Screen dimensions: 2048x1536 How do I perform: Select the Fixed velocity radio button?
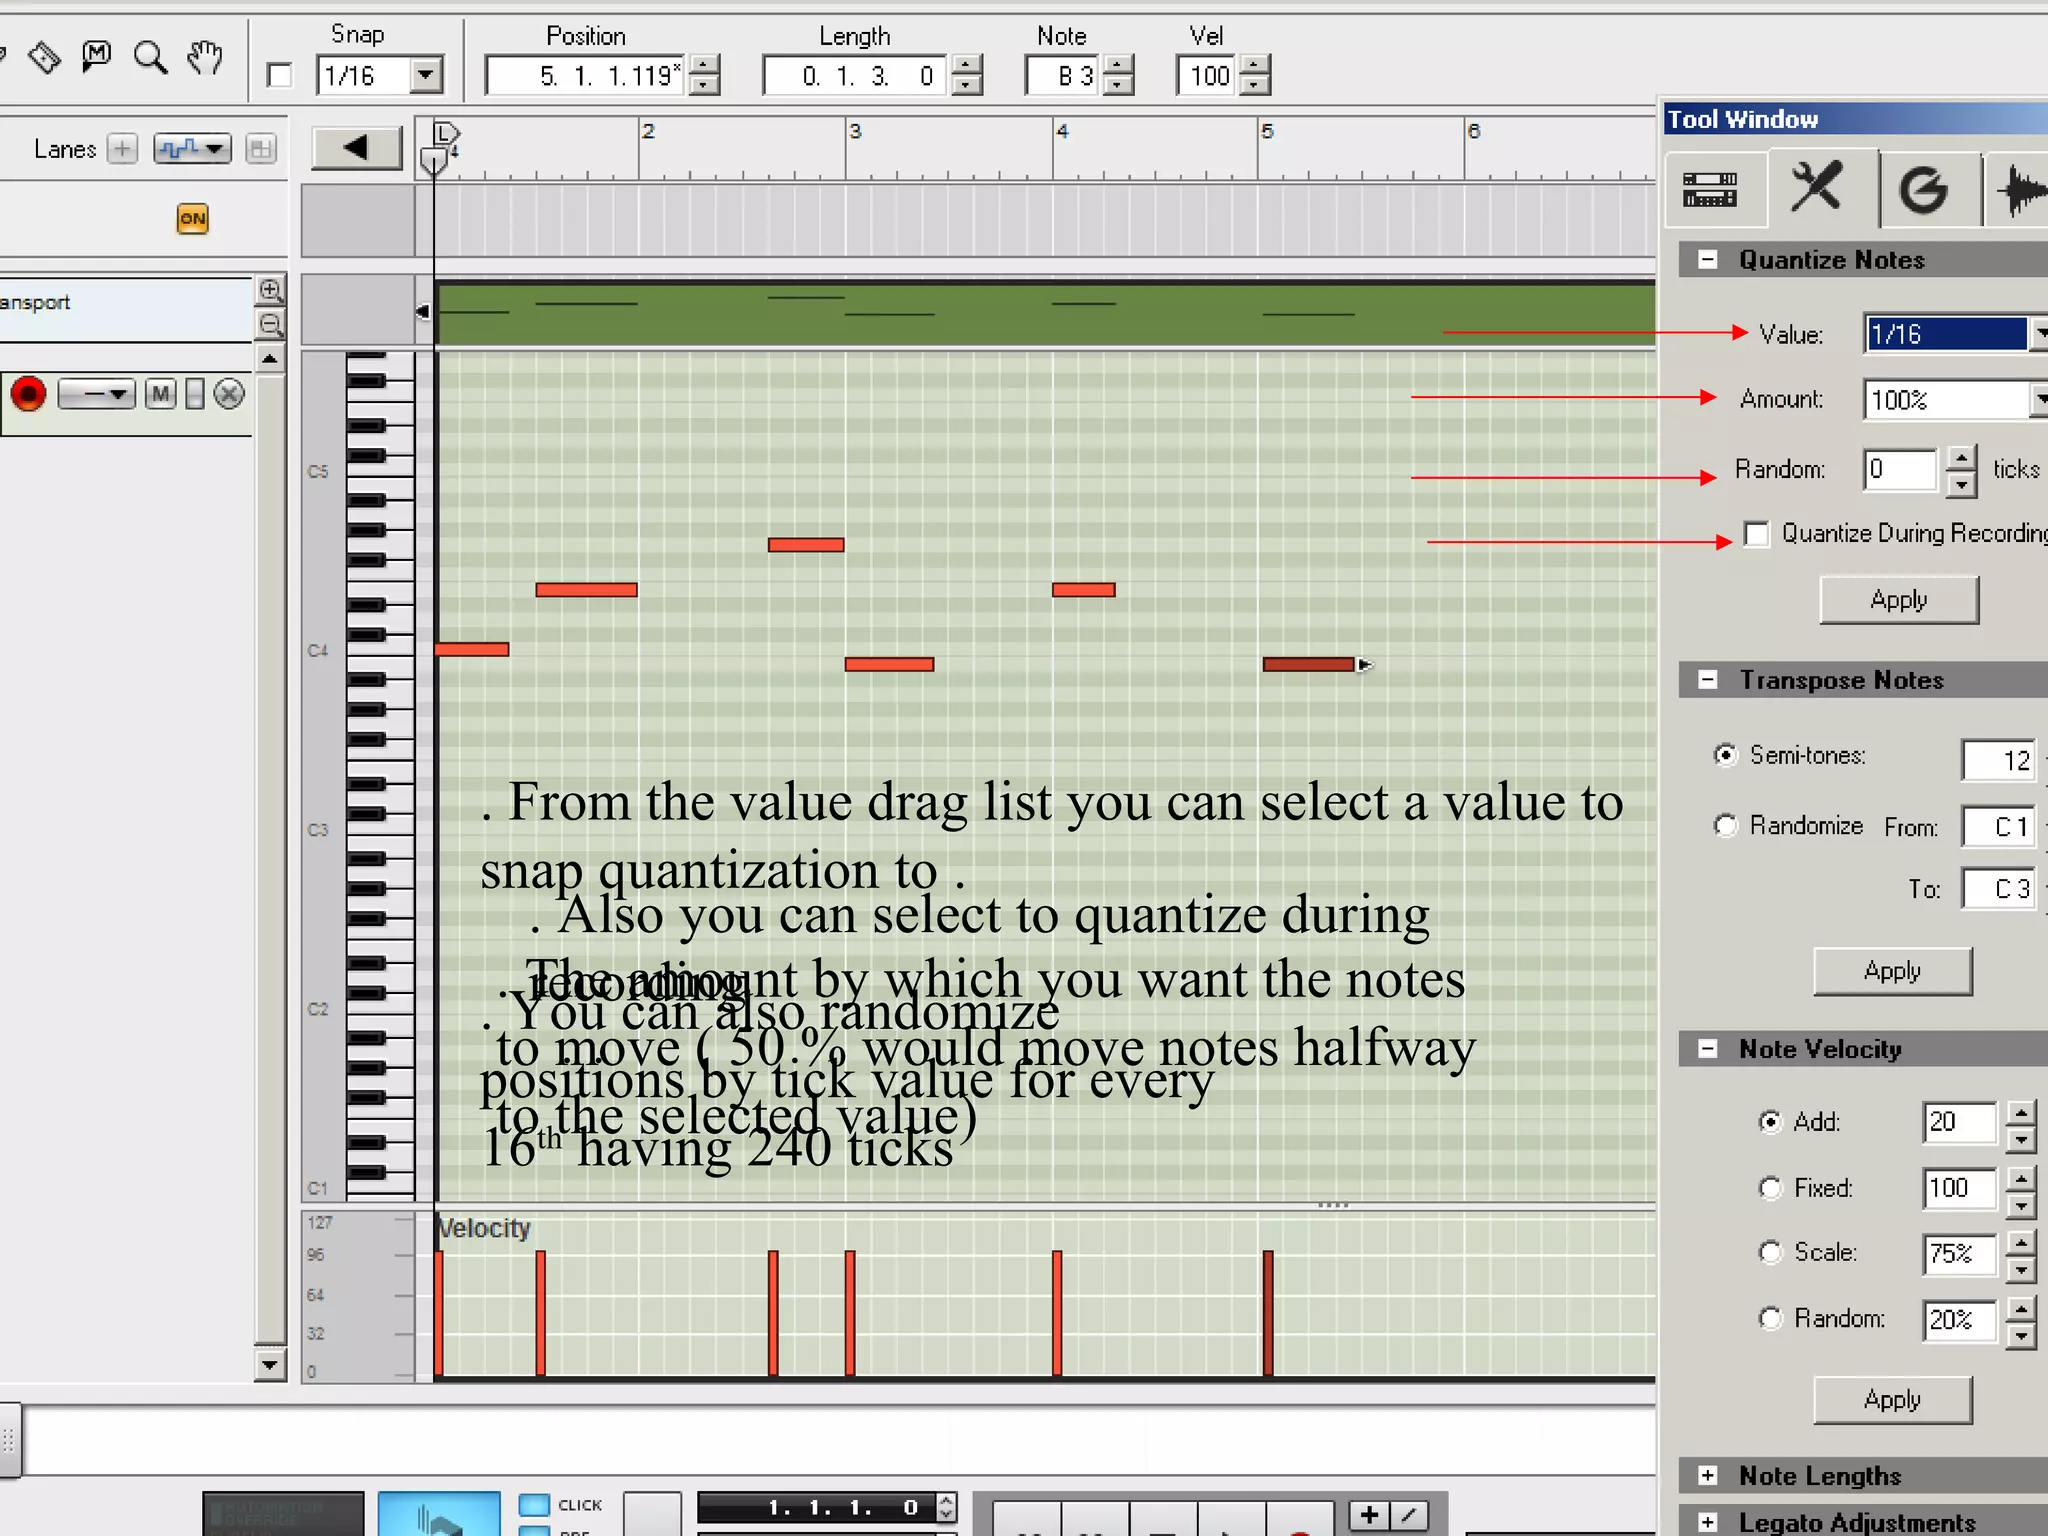coord(1771,1188)
